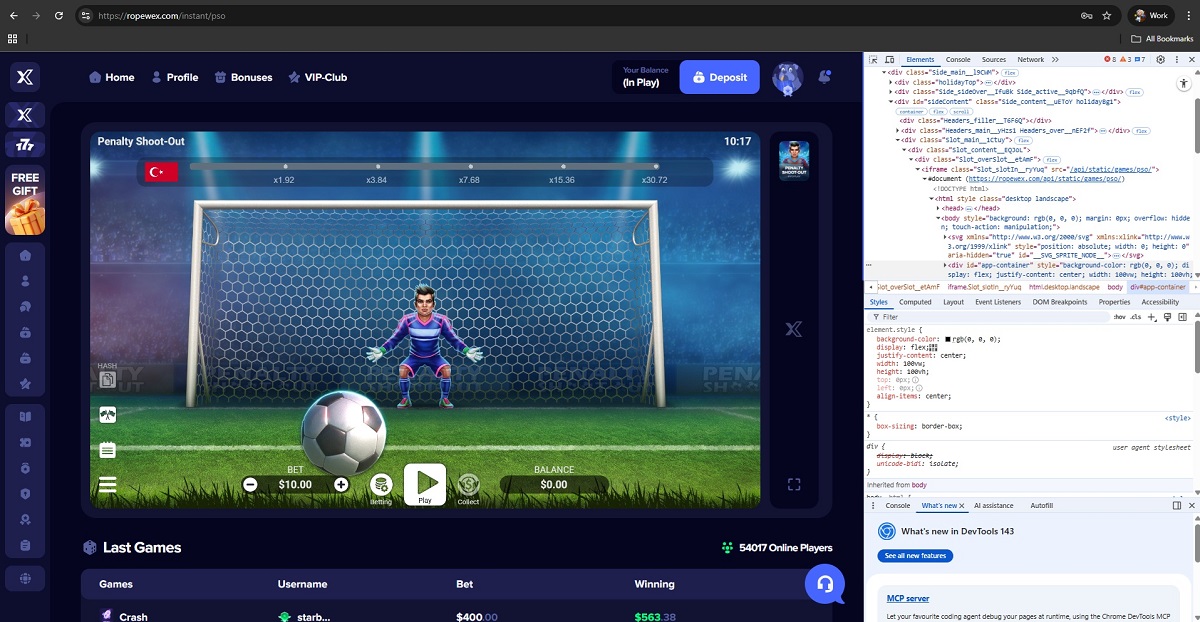The width and height of the screenshot is (1200, 622).
Task: Click the FREE GIFT sidebar banner
Action: [x=25, y=199]
